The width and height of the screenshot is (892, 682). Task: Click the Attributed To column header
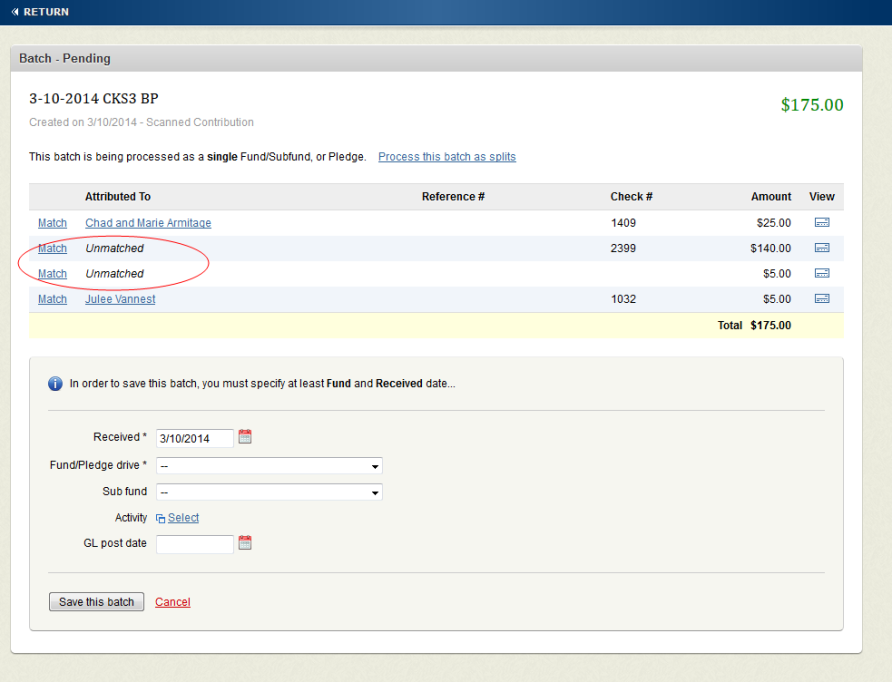(x=118, y=196)
